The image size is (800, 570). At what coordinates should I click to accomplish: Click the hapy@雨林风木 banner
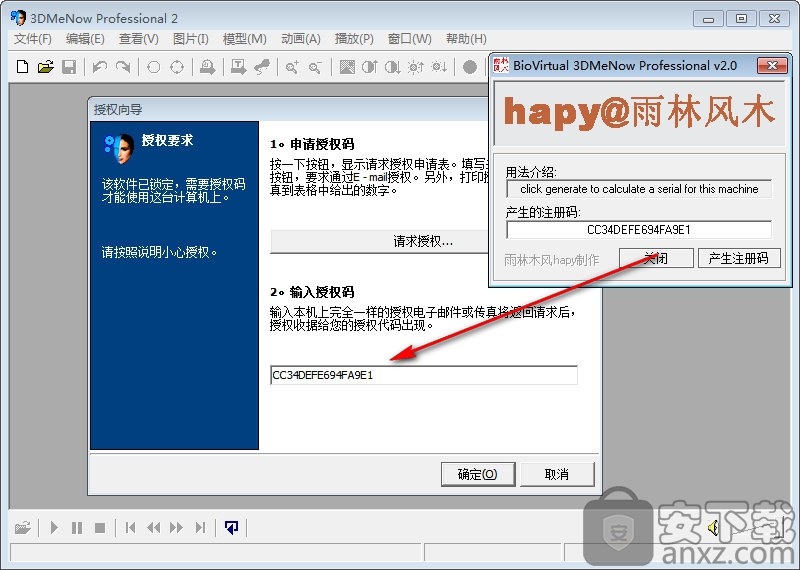tap(639, 113)
